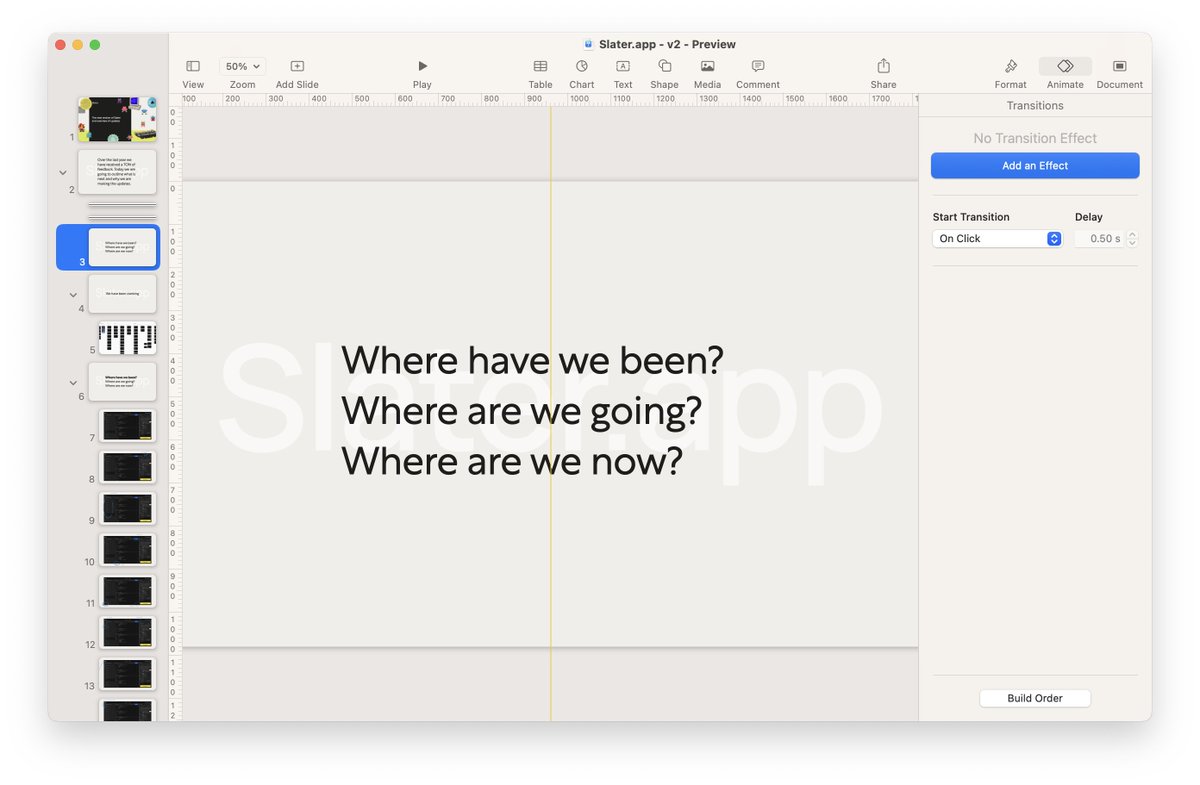Viewport: 1200px width, 785px height.
Task: Collapse the slide 6 group chevron
Action: click(73, 382)
